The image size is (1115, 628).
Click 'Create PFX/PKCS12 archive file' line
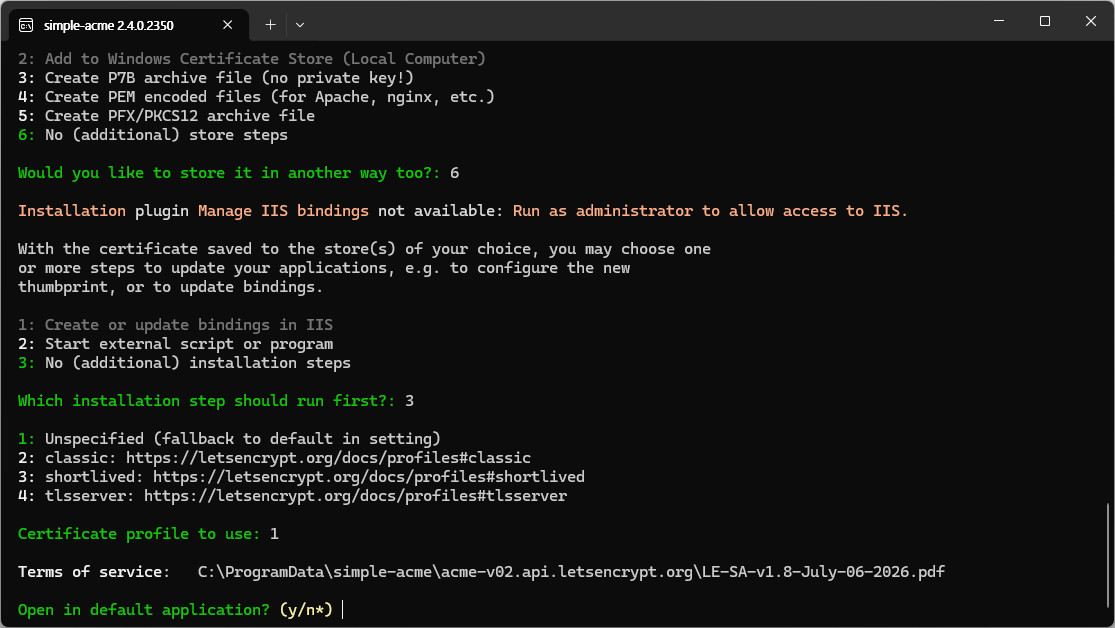pos(166,116)
